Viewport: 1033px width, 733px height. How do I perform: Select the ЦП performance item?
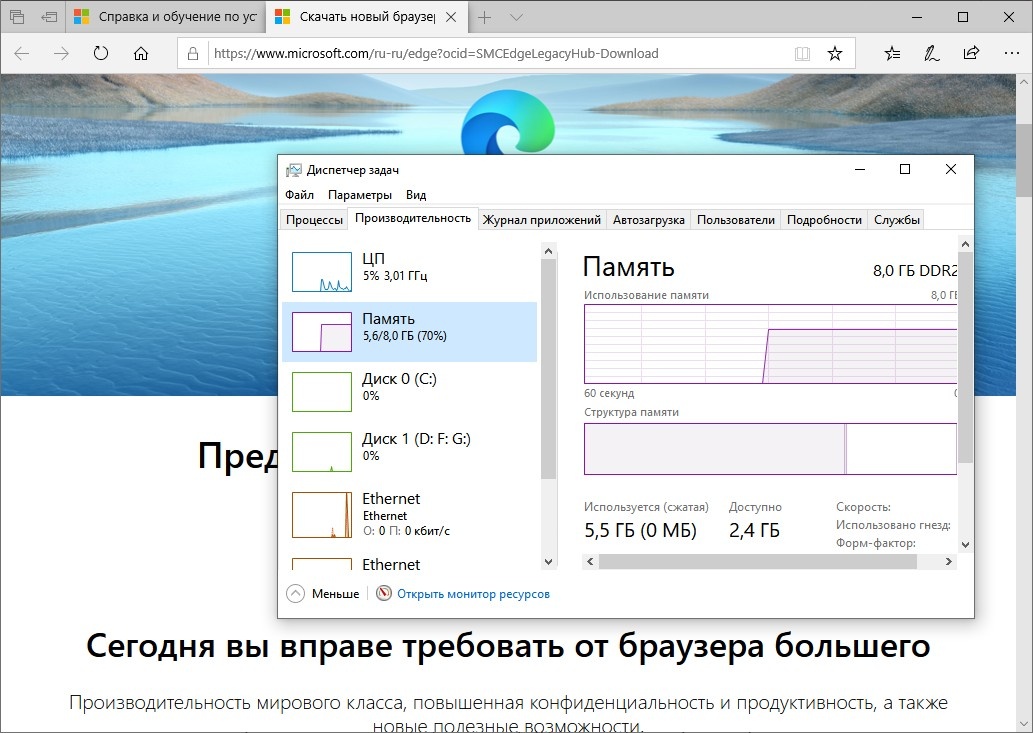tap(410, 271)
